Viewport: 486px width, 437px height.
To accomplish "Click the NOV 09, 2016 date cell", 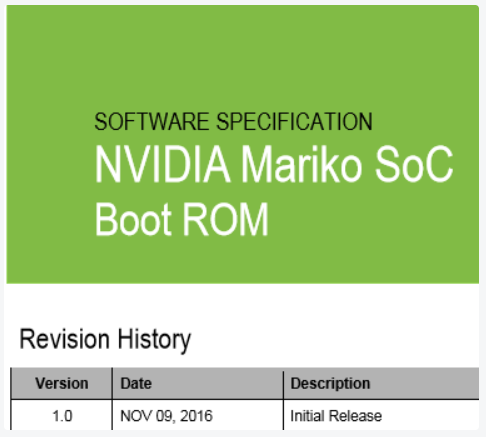I will [198, 415].
